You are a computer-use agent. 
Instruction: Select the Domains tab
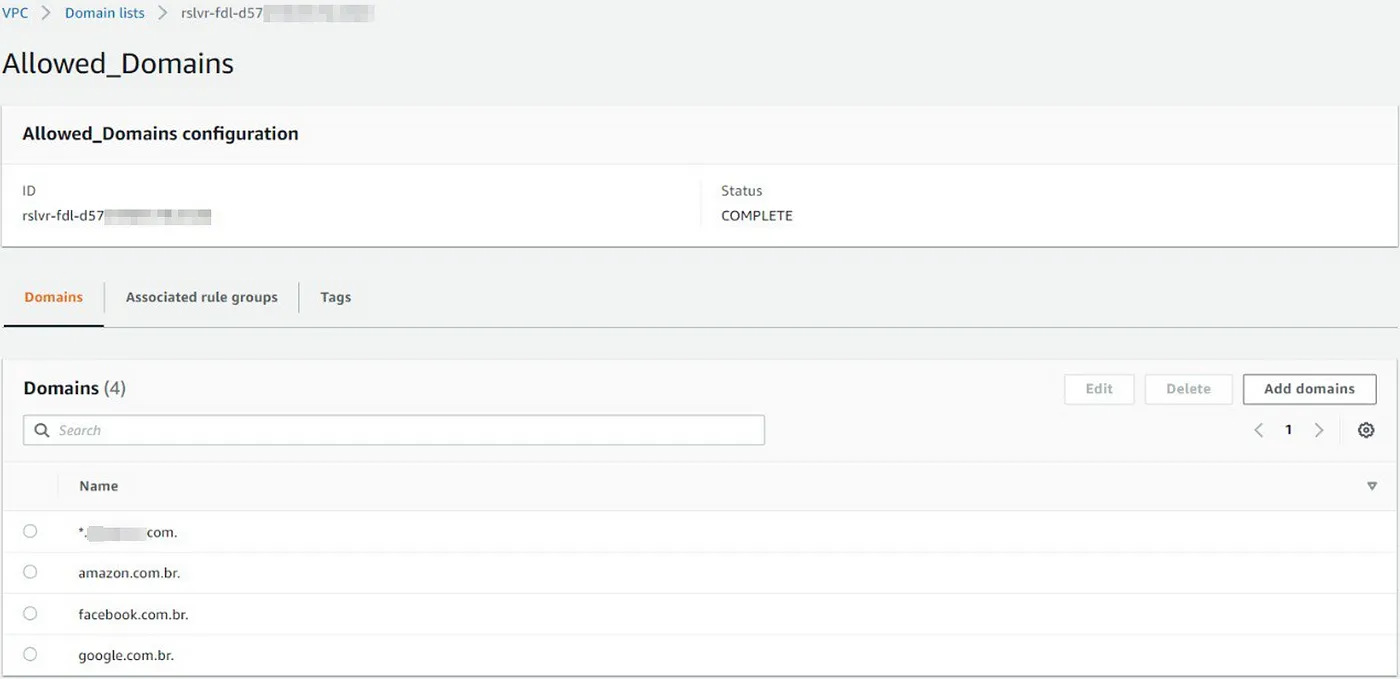(53, 297)
